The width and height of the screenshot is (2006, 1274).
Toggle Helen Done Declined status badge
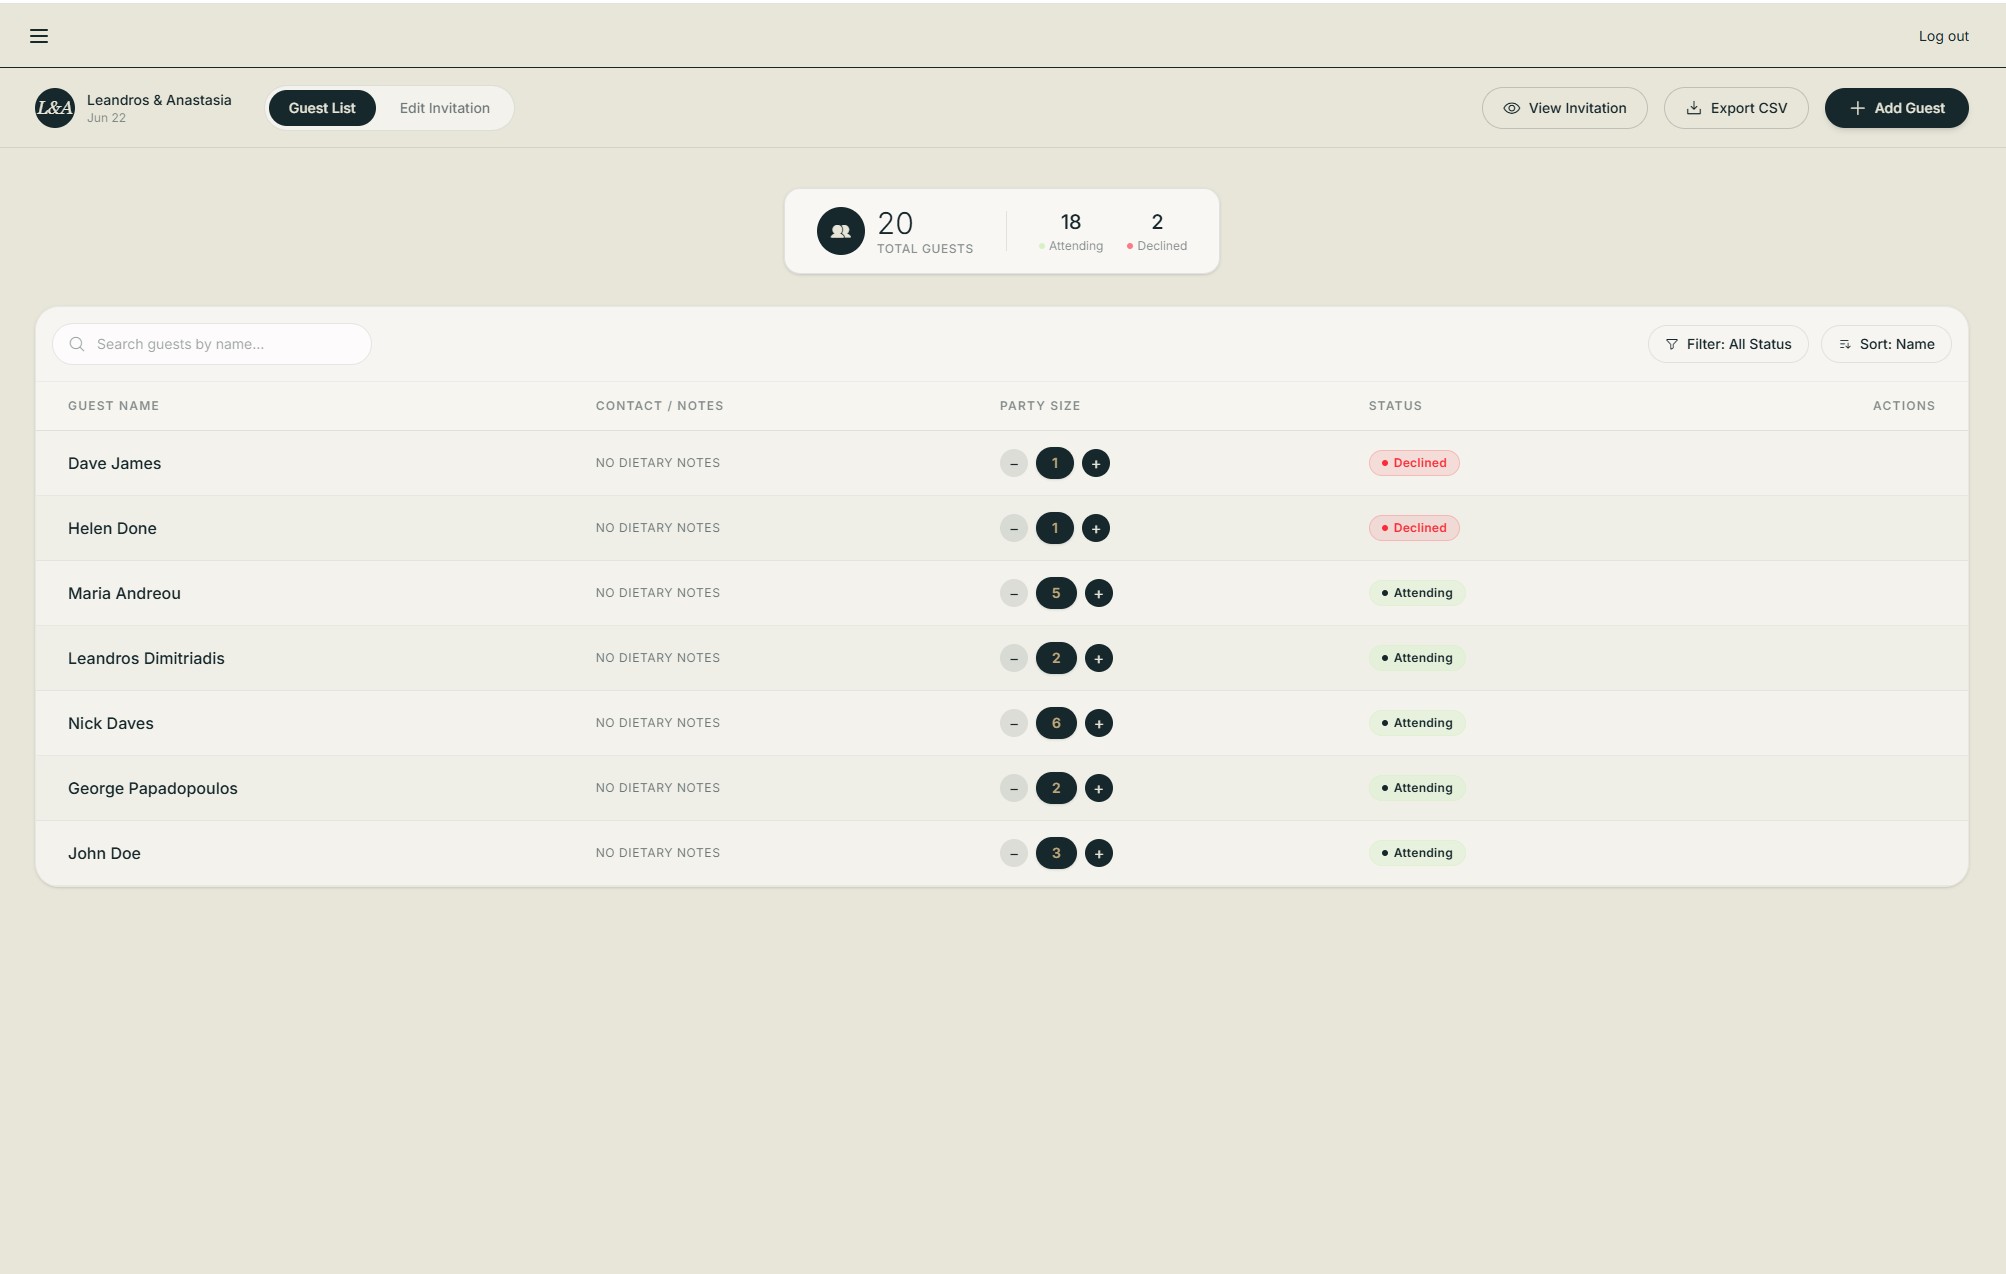1414,528
